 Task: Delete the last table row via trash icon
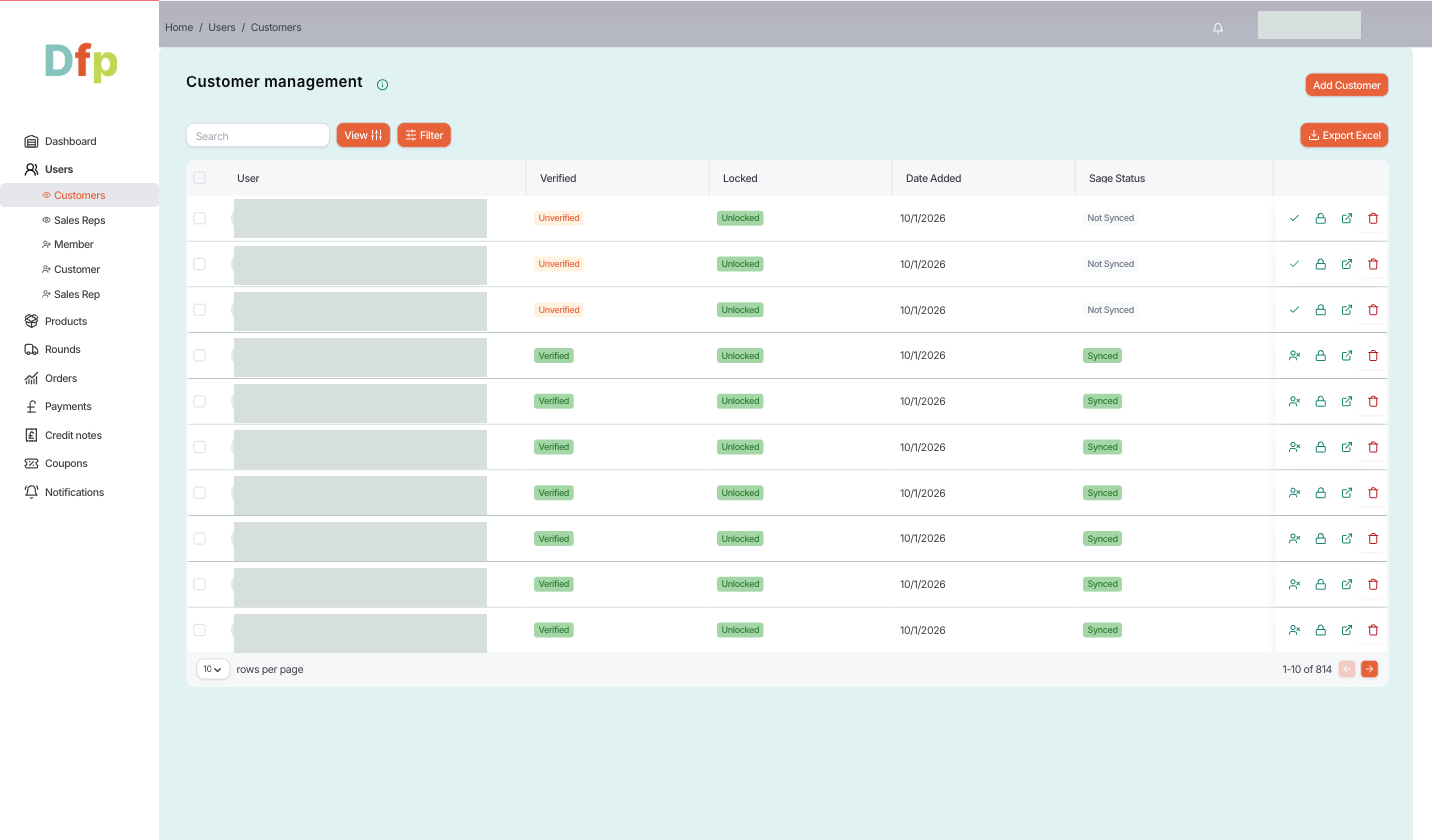point(1373,630)
